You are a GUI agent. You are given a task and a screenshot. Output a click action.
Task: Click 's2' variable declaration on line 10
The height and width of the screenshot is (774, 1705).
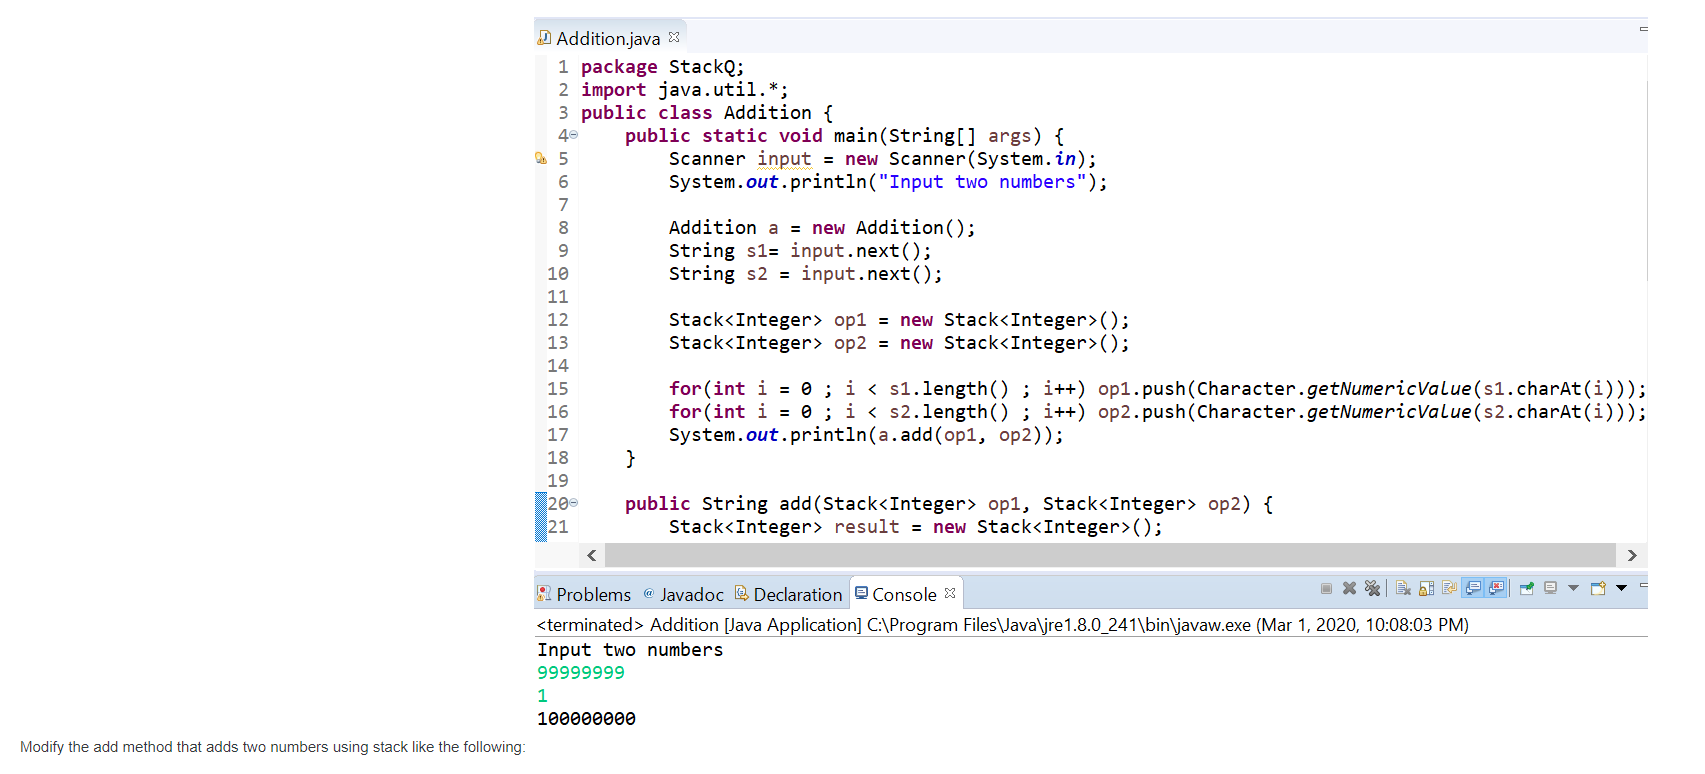[x=757, y=274]
